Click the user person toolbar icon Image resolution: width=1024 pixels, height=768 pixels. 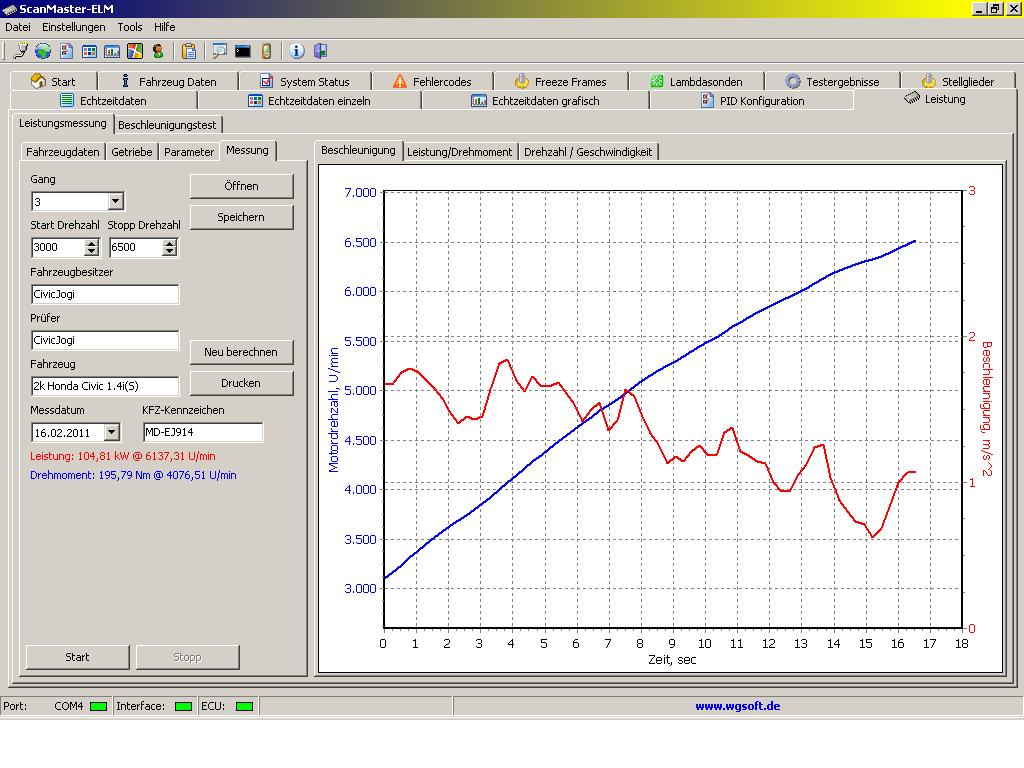(158, 51)
